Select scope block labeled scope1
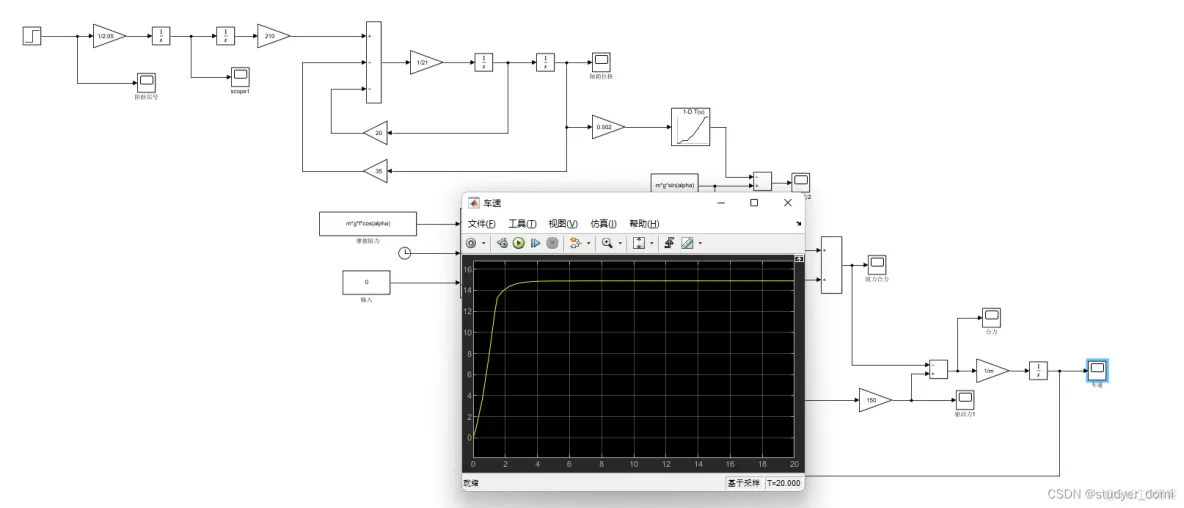 240,77
